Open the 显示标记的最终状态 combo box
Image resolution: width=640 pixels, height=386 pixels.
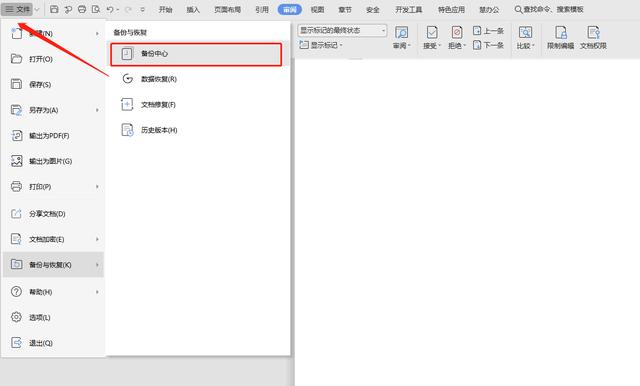click(342, 31)
